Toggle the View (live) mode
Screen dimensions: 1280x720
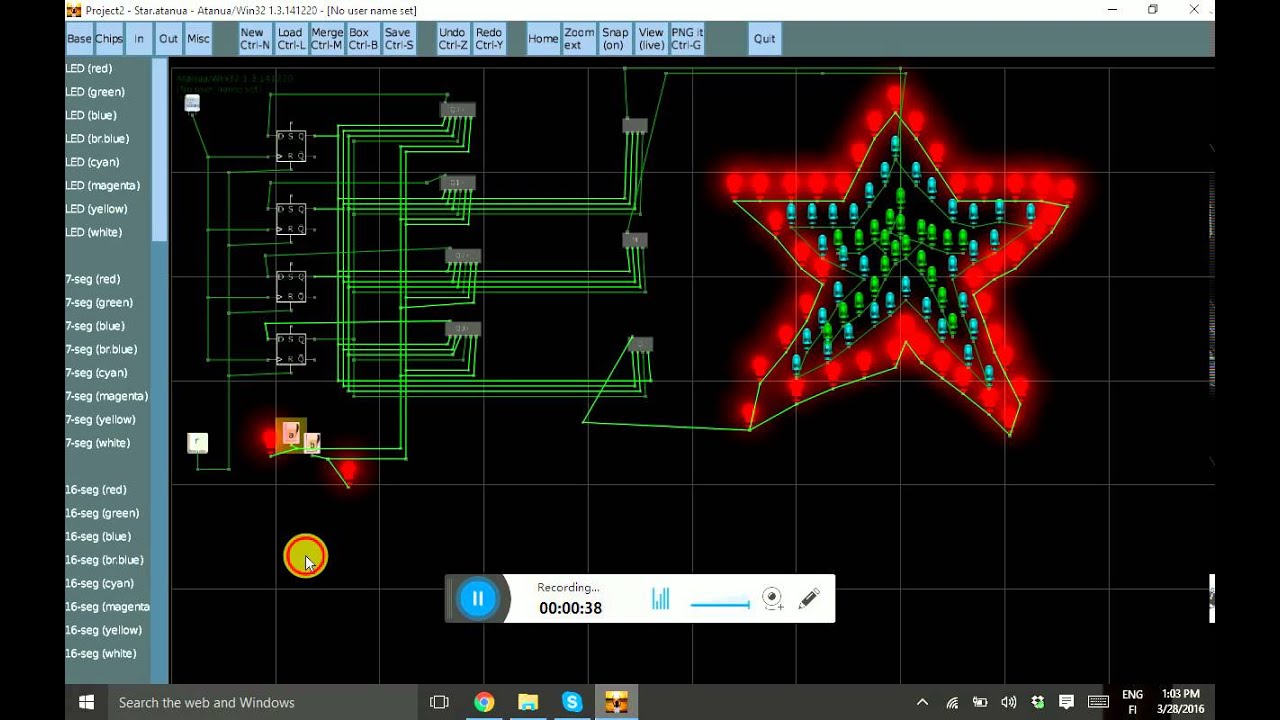click(x=651, y=39)
